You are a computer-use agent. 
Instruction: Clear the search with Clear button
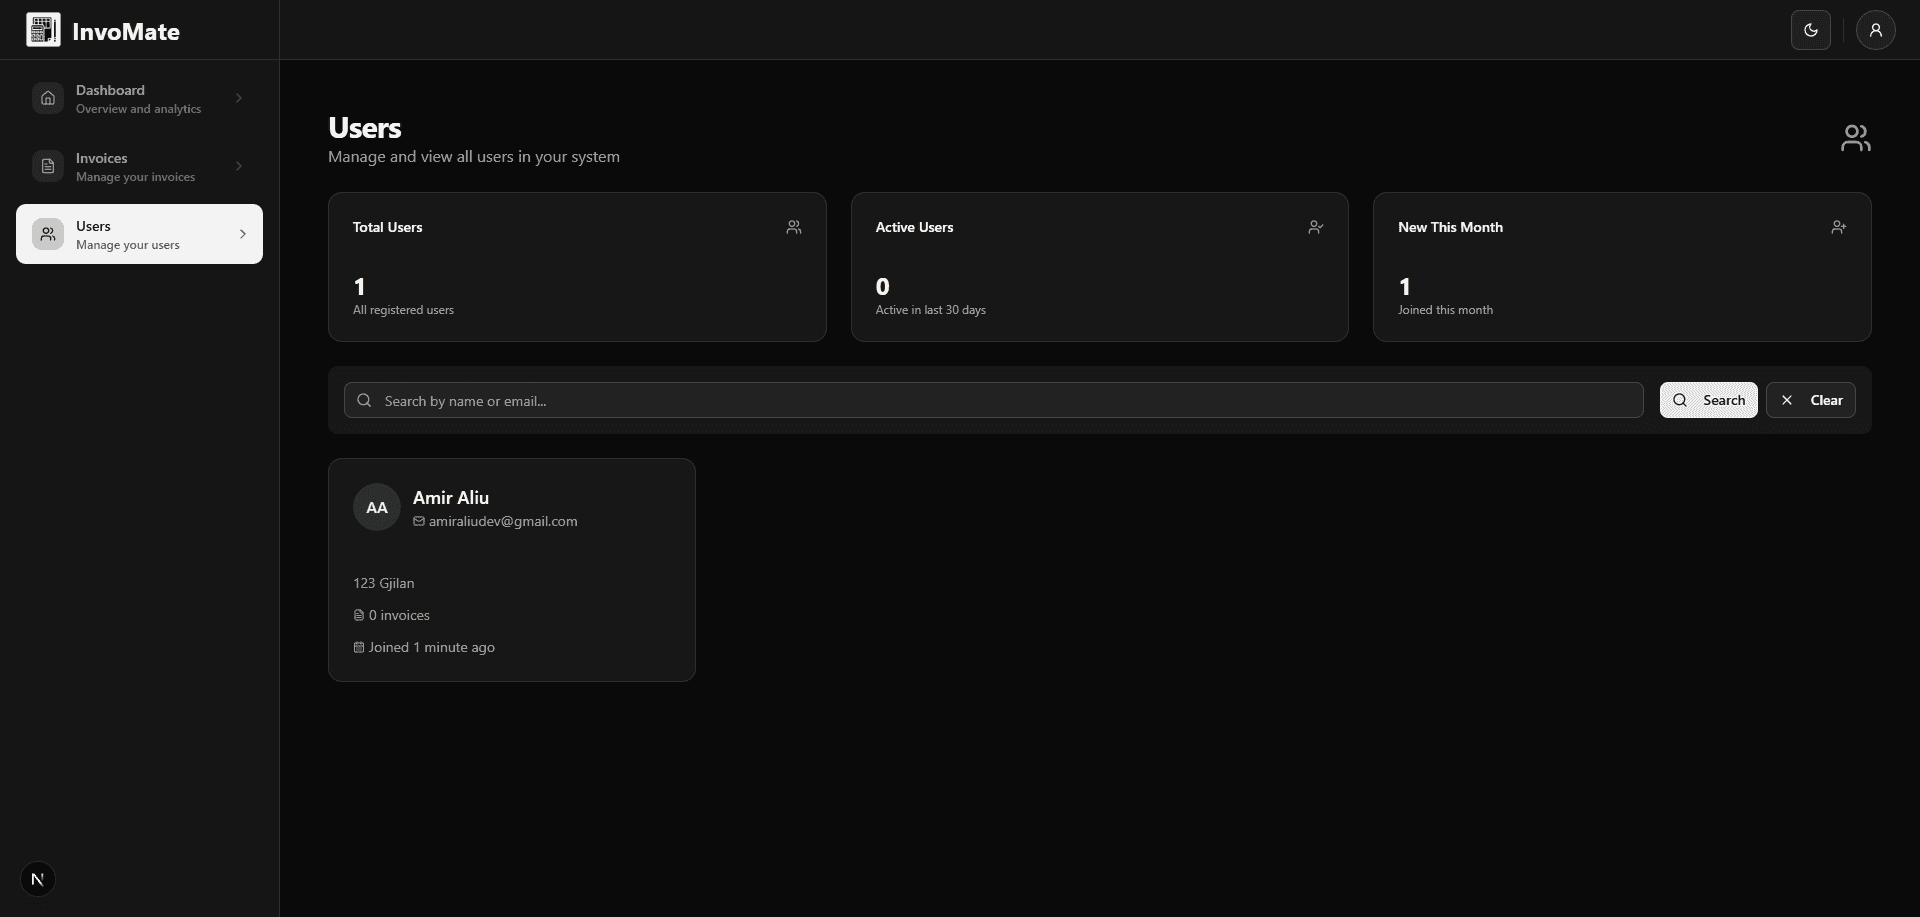coord(1811,400)
